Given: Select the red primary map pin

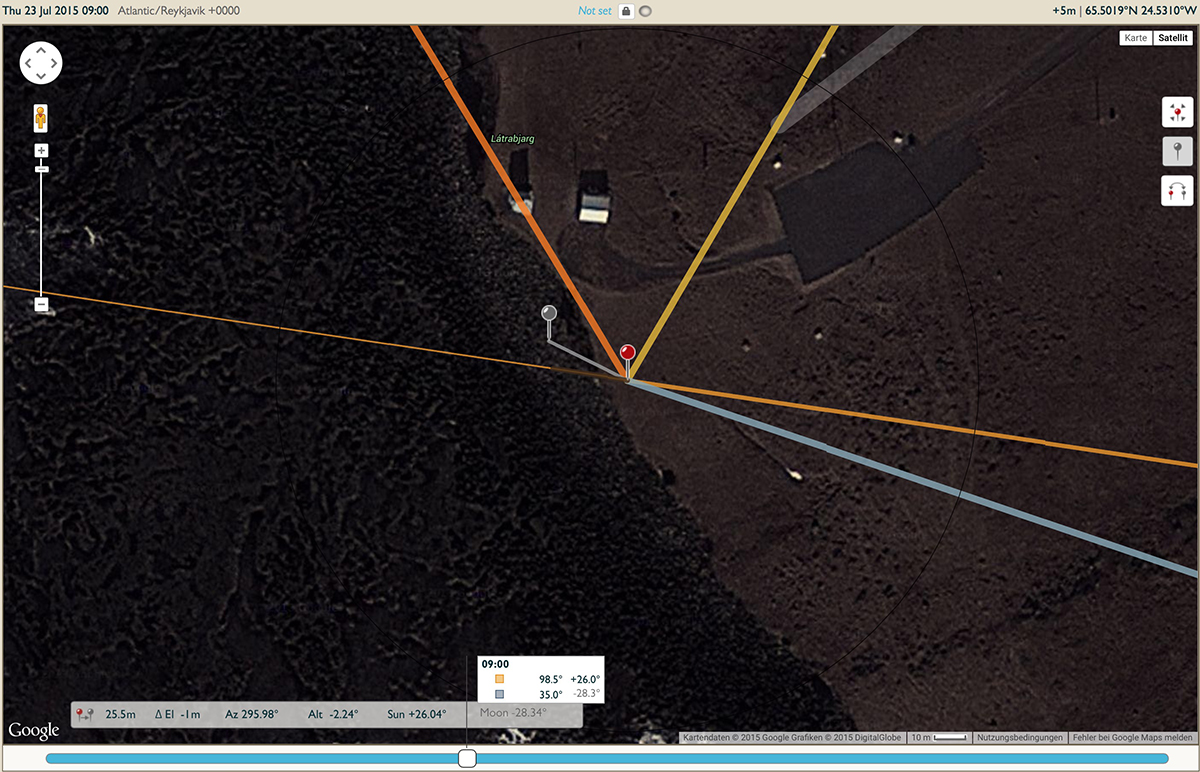Looking at the screenshot, I should click(x=627, y=361).
